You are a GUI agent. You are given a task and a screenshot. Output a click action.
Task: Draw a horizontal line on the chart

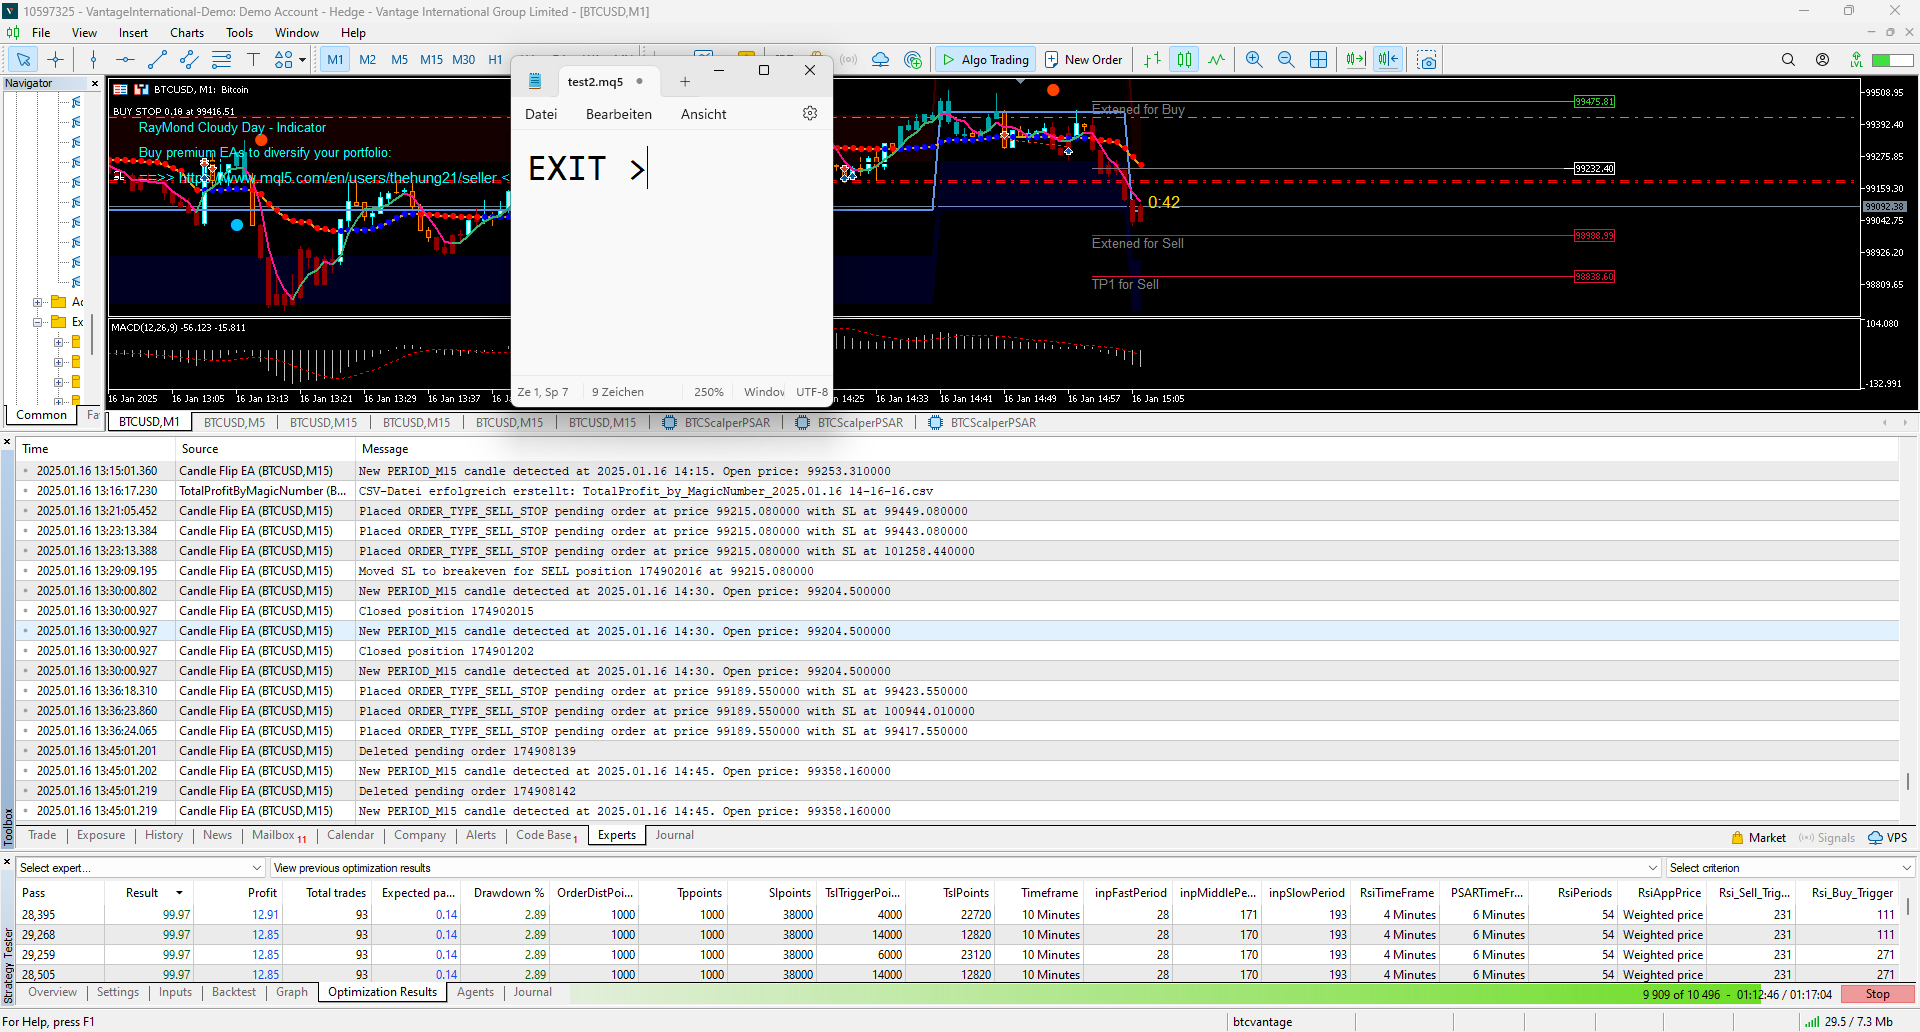125,60
